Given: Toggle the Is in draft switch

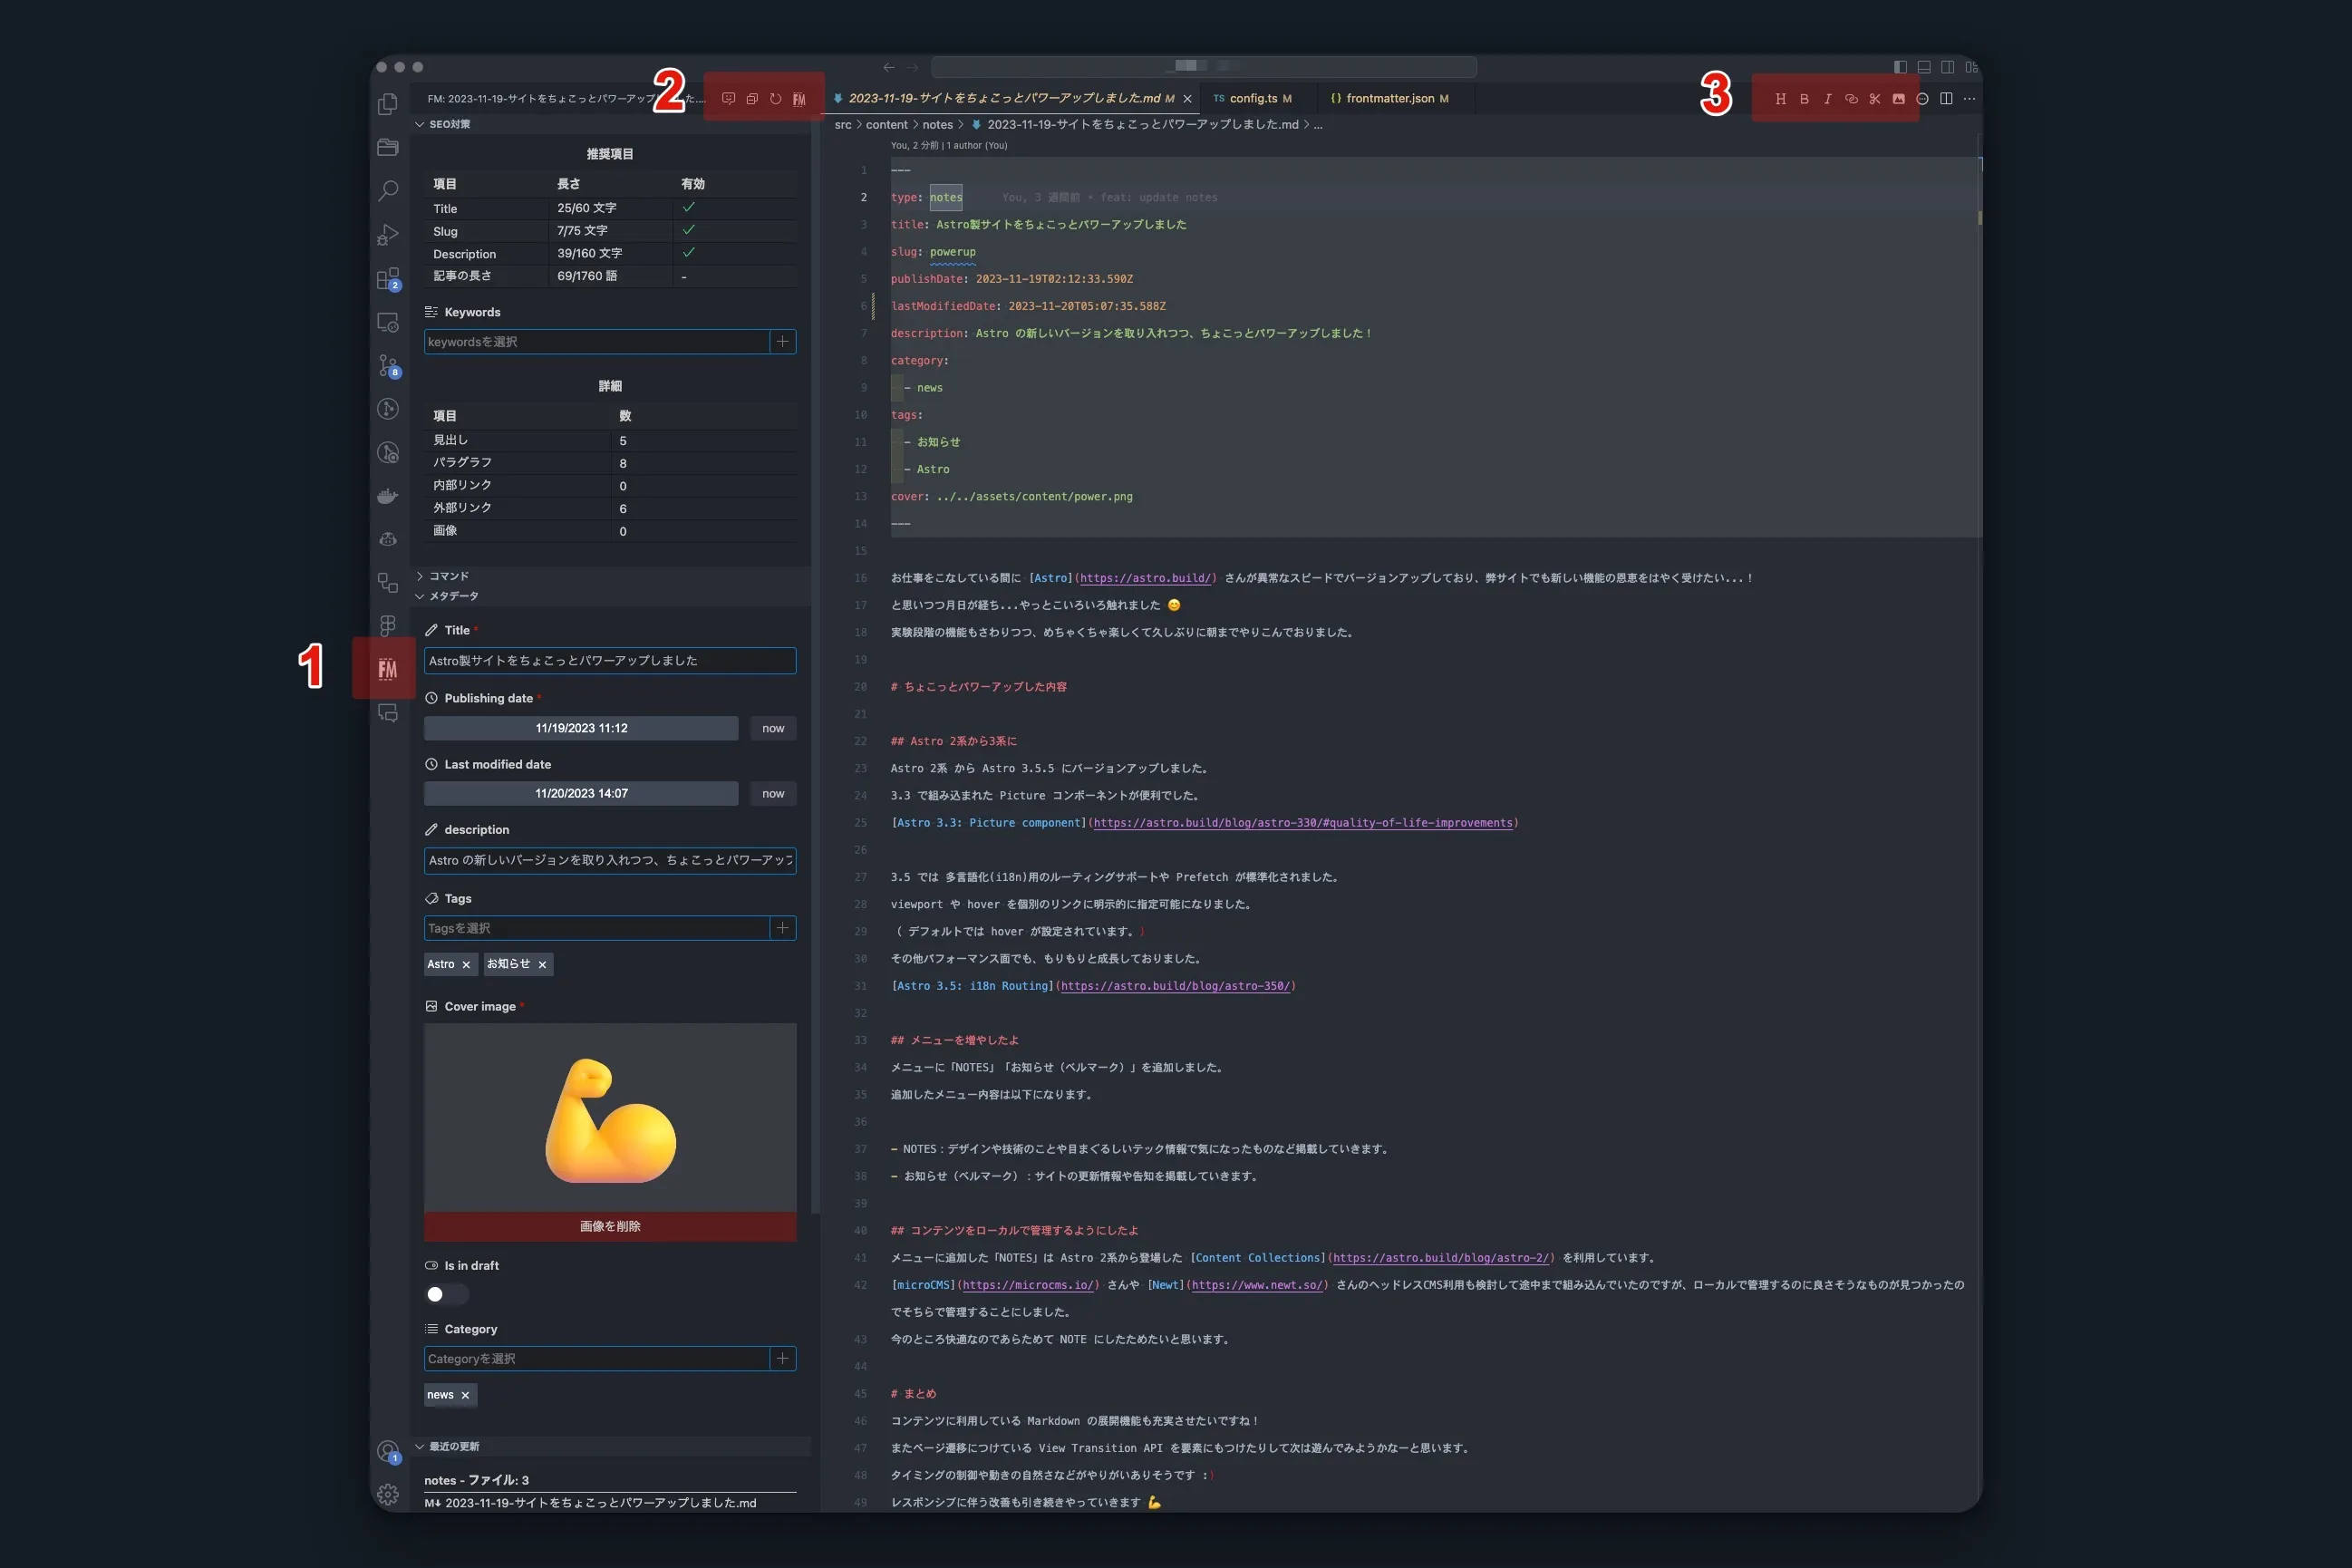Looking at the screenshot, I should click(445, 1294).
